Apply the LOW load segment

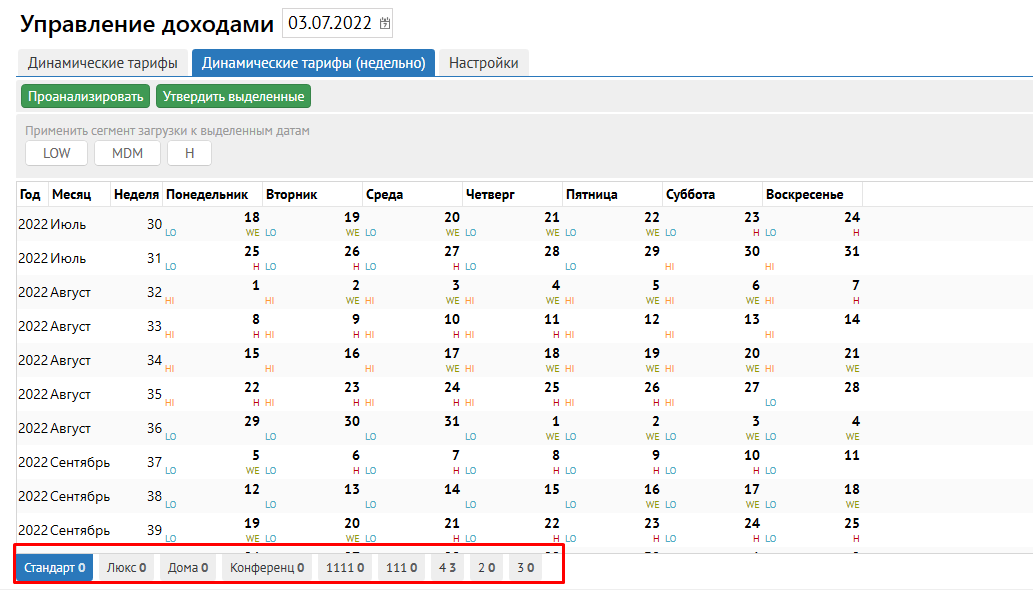coord(56,153)
